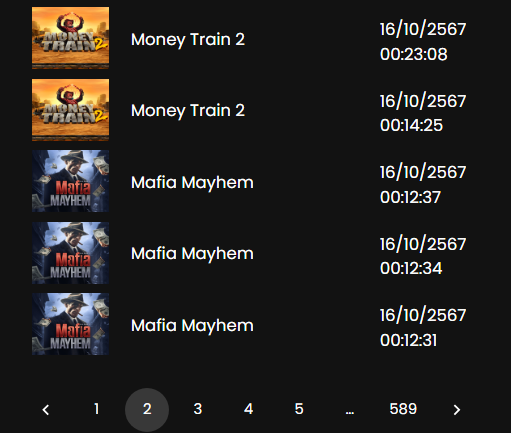Open Mafia Mayhem thumbnail played at 00:12:31
Viewport: 511px width, 433px height.
70,324
